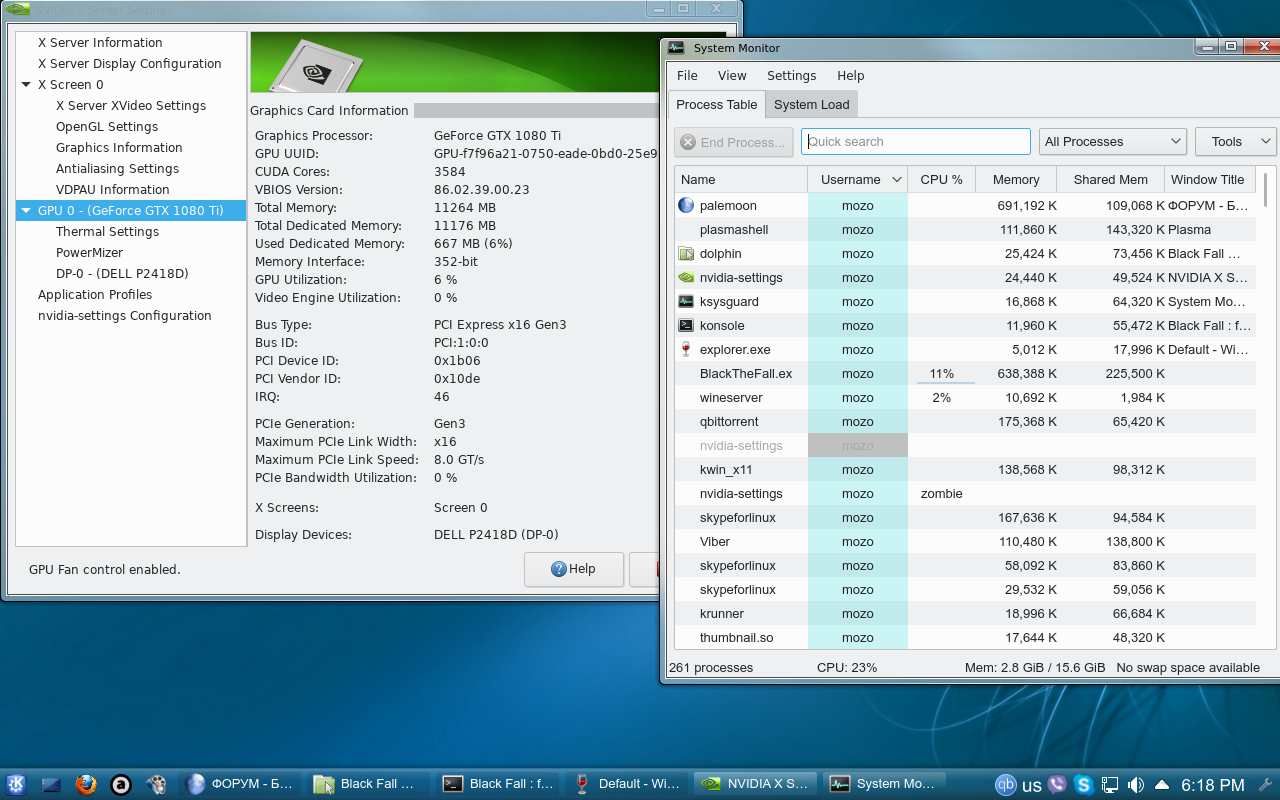Viewport: 1280px width, 800px height.
Task: Click the End Process button
Action: point(734,142)
